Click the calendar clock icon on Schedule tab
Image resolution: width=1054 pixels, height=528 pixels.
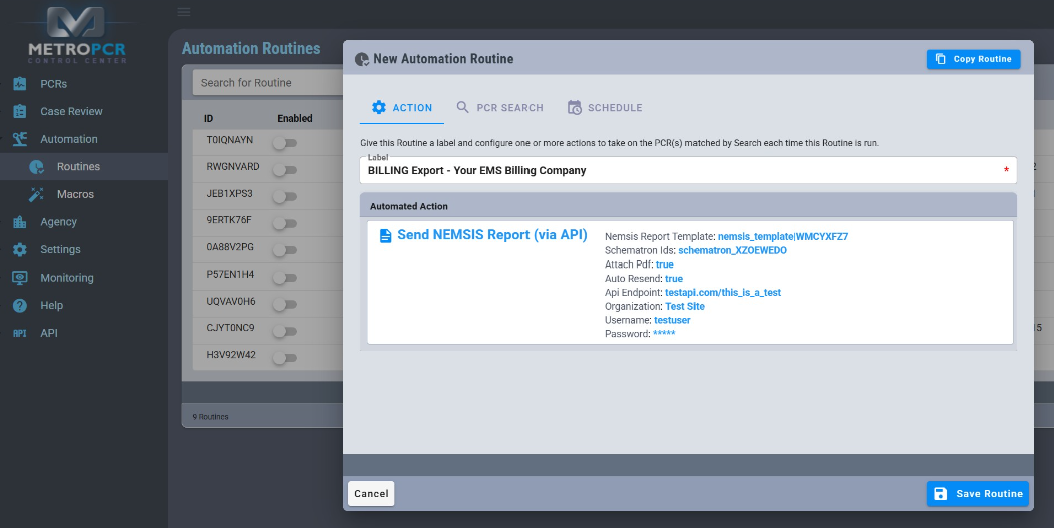[x=575, y=107]
